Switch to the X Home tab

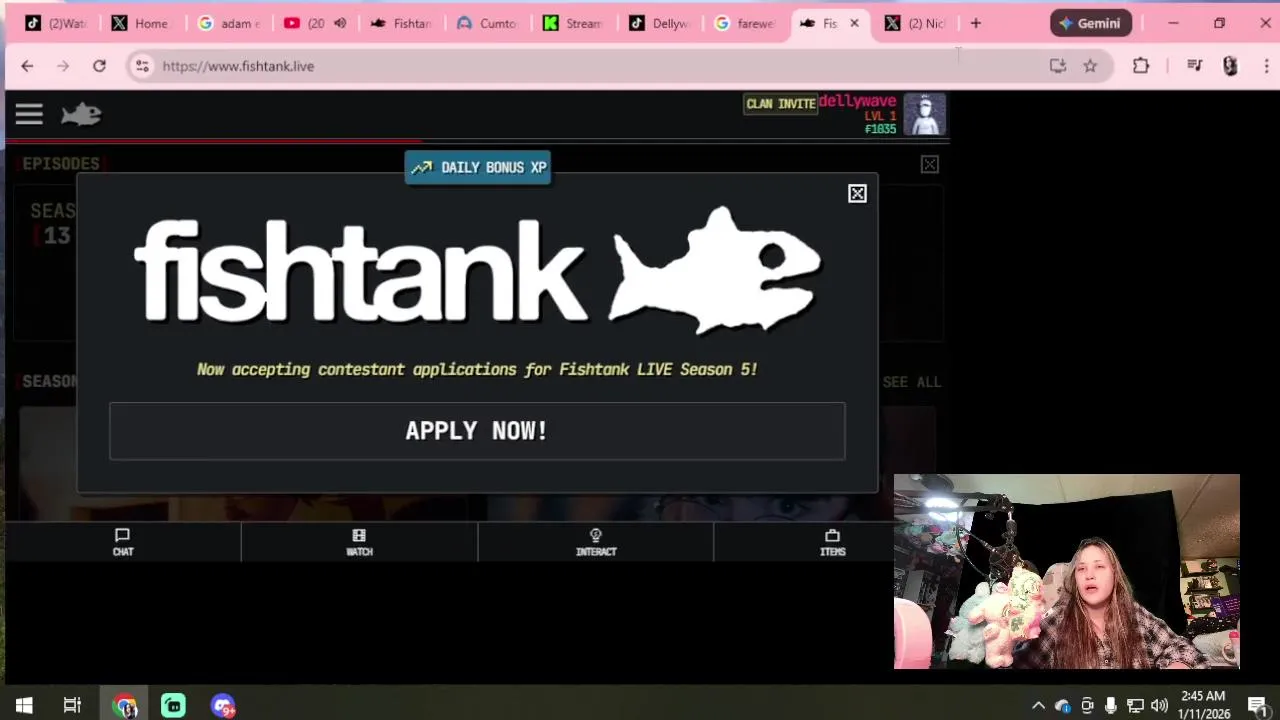pos(142,23)
